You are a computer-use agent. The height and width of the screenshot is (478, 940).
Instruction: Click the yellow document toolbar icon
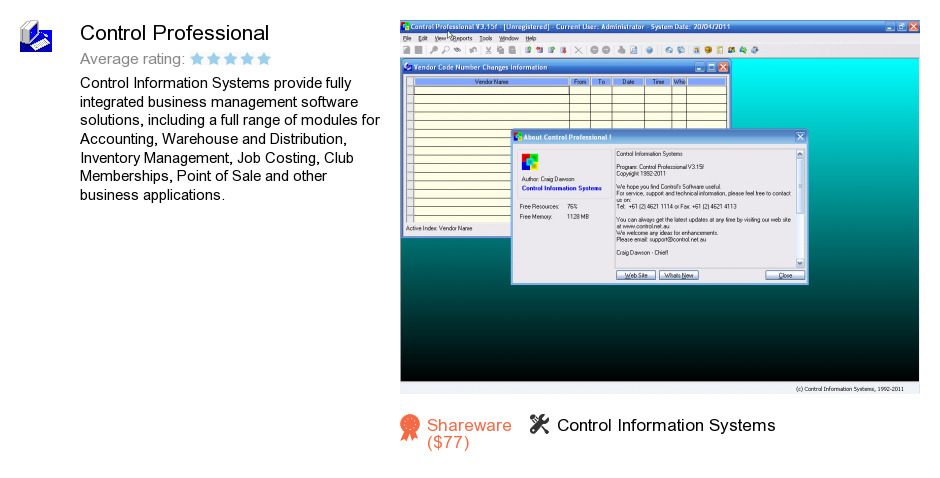coord(720,50)
